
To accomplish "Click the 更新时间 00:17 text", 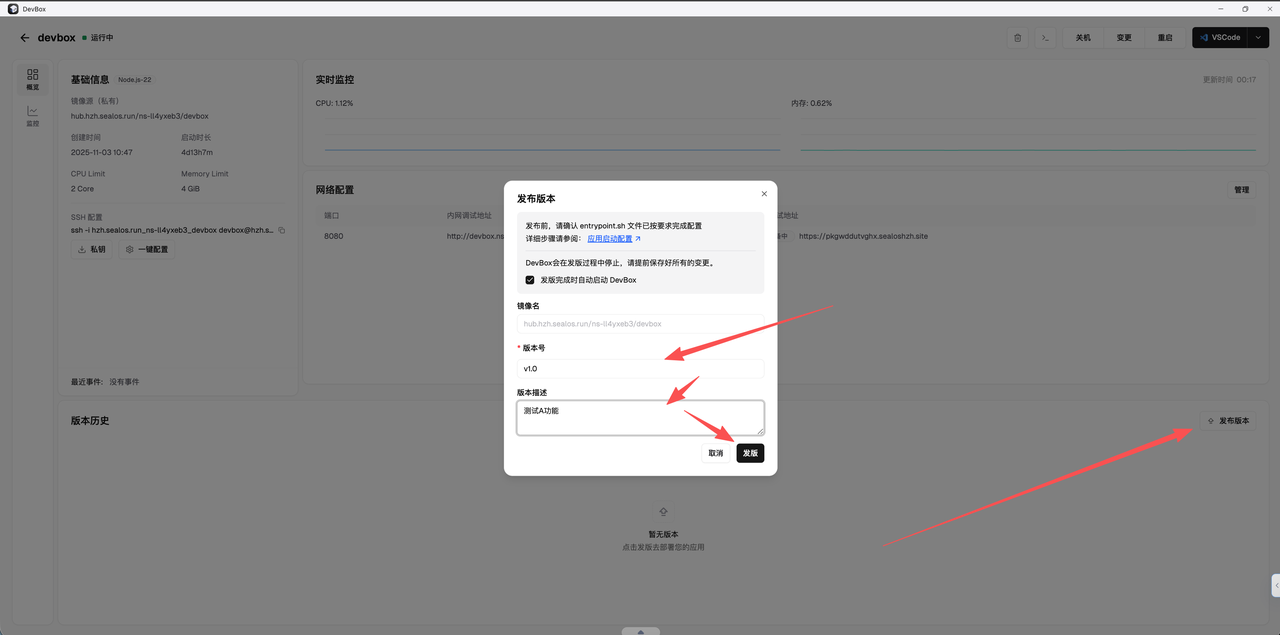I will (1229, 80).
